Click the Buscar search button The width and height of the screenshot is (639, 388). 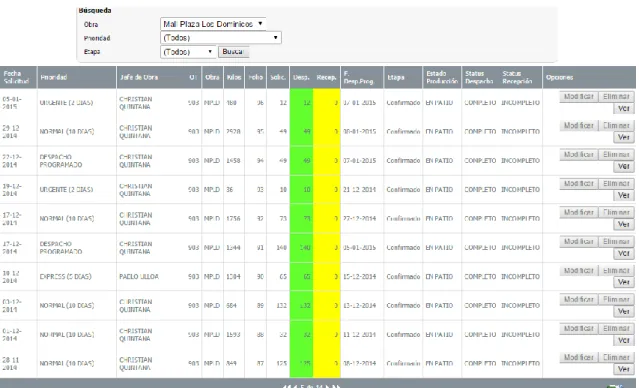233,52
